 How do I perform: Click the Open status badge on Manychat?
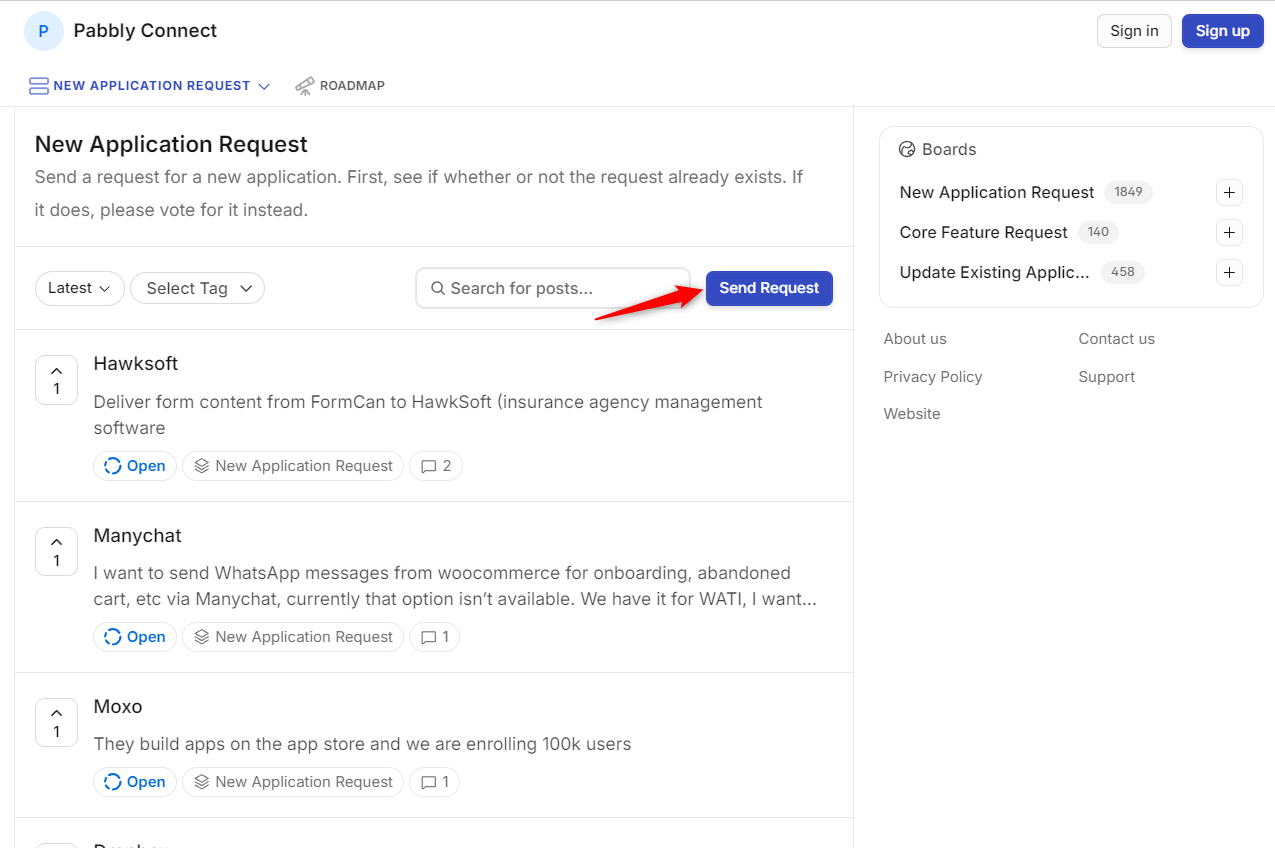tap(135, 637)
